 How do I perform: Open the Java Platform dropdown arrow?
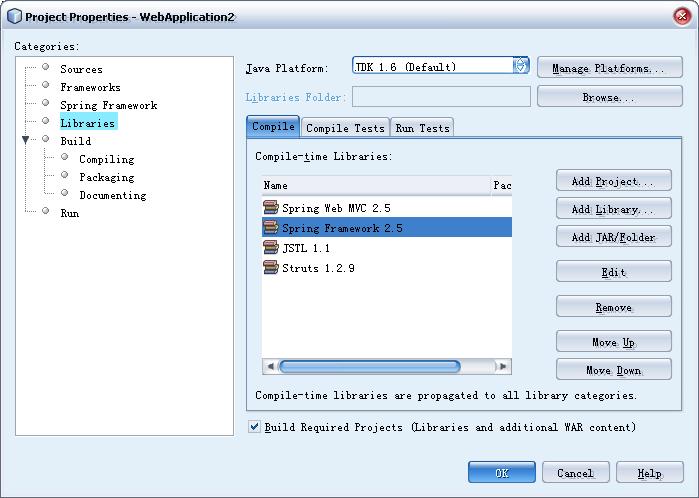[521, 66]
